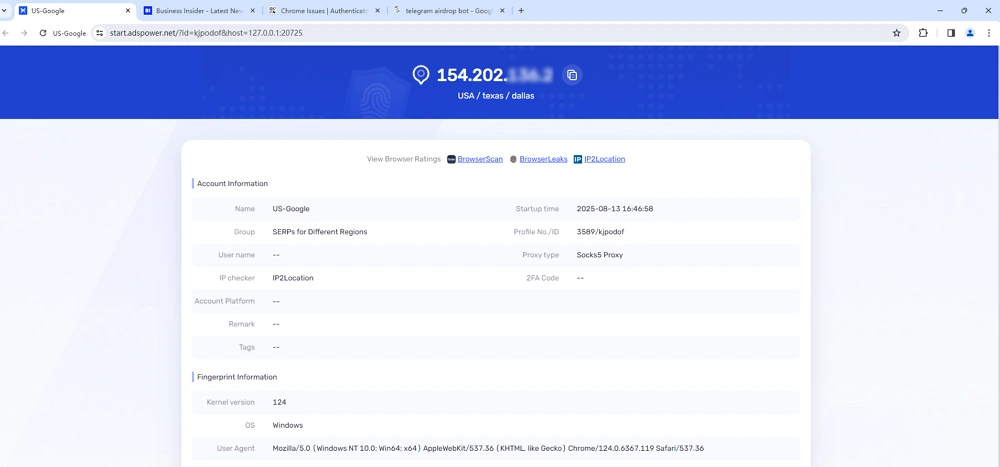Switch to the Business Insider tab
Image resolution: width=1000 pixels, height=467 pixels.
pos(200,11)
